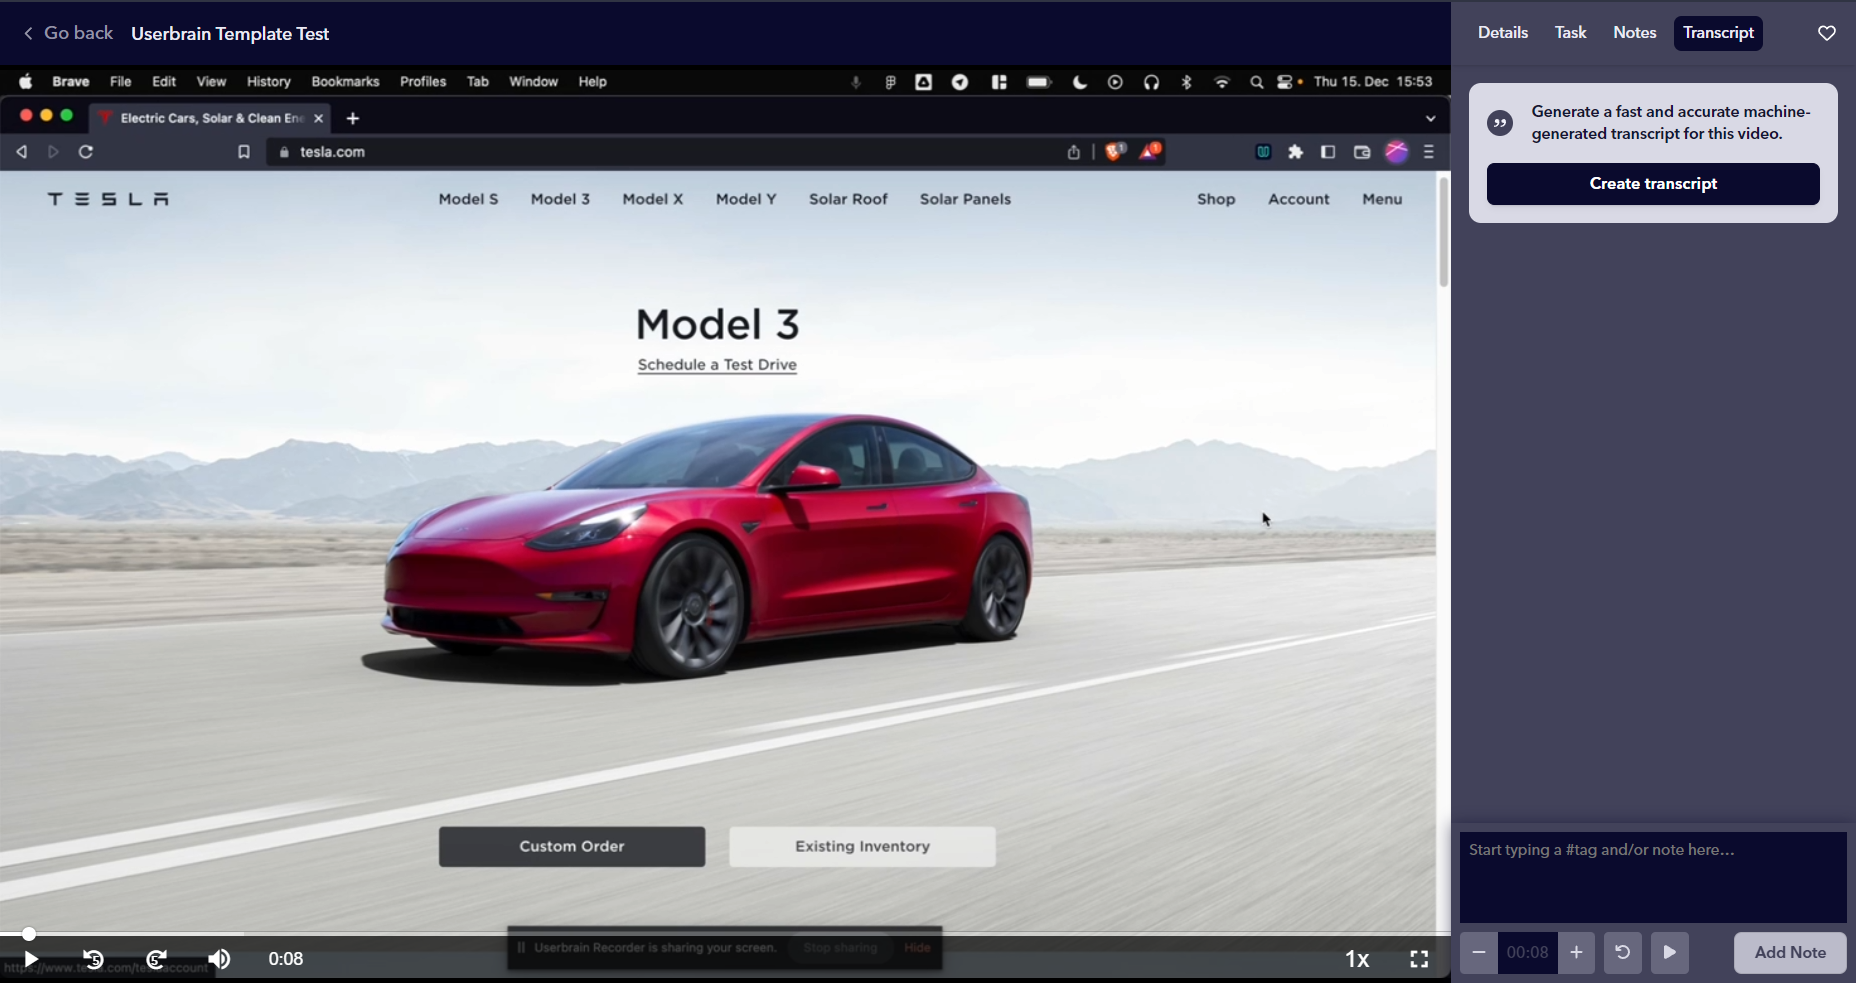Open the Brave Shields lion icon
Screen dimensions: 1856x983
point(1115,151)
